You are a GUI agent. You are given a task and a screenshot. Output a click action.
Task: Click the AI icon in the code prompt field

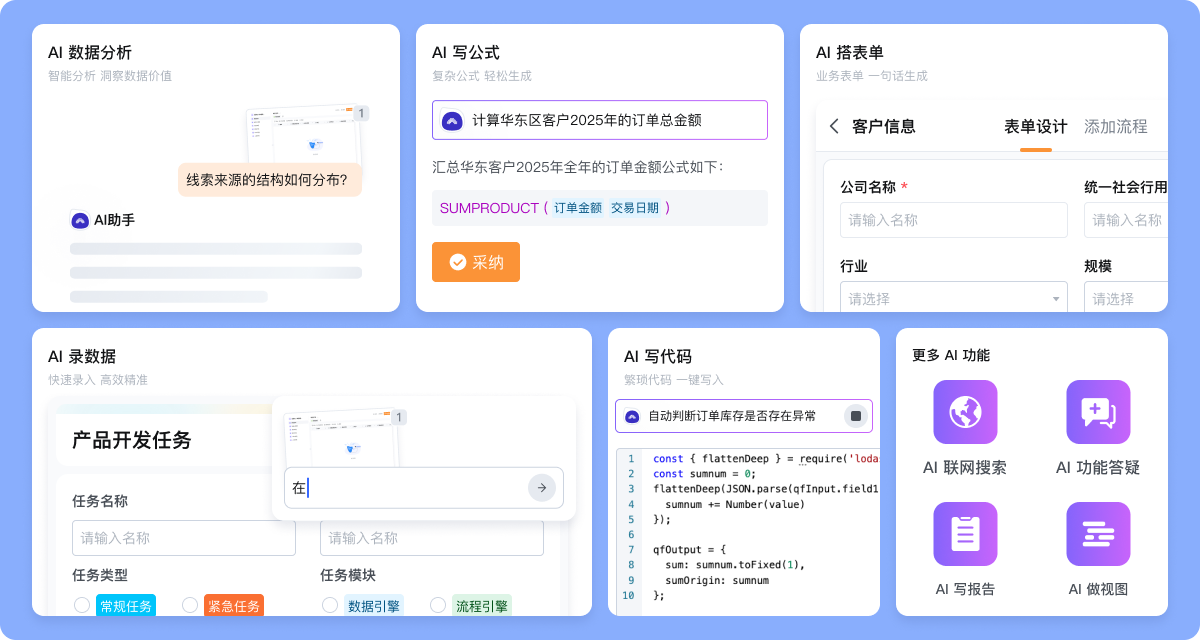tap(632, 415)
